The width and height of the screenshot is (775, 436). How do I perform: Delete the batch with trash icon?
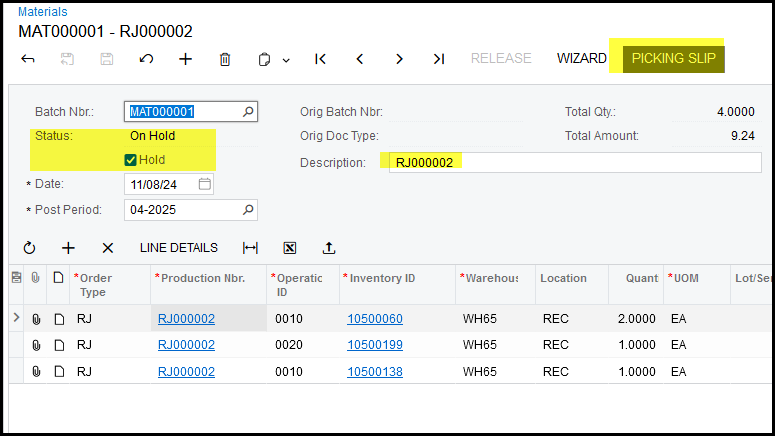pos(225,59)
